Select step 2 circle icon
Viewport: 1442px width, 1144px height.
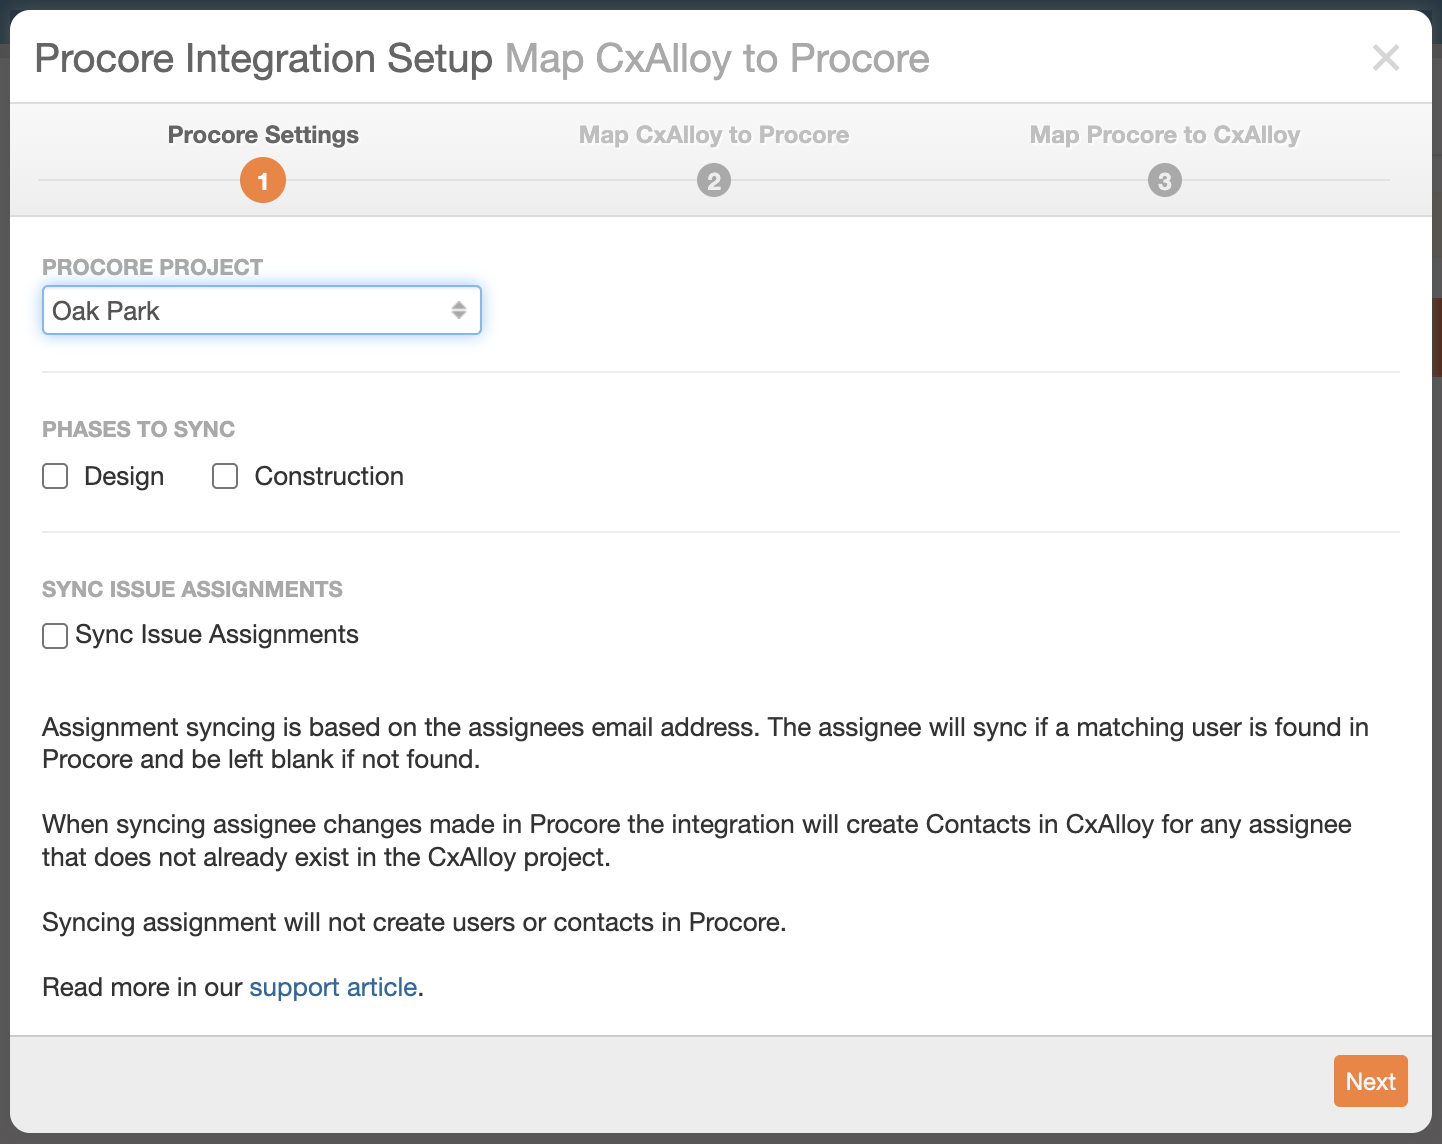pyautogui.click(x=714, y=181)
